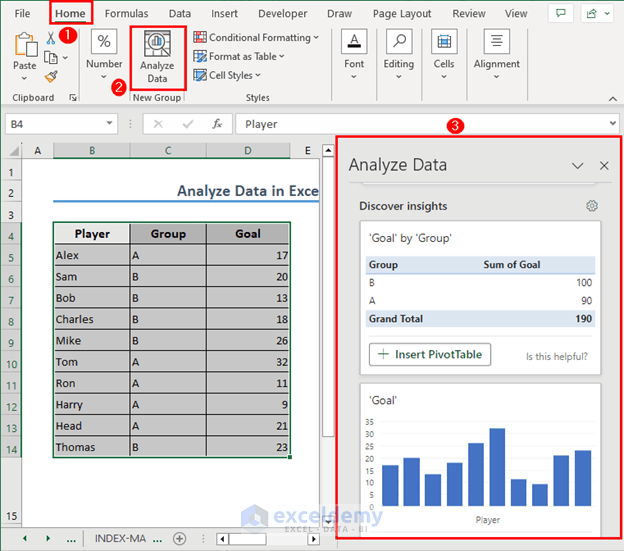Select the Format Painter brush

tap(51, 76)
